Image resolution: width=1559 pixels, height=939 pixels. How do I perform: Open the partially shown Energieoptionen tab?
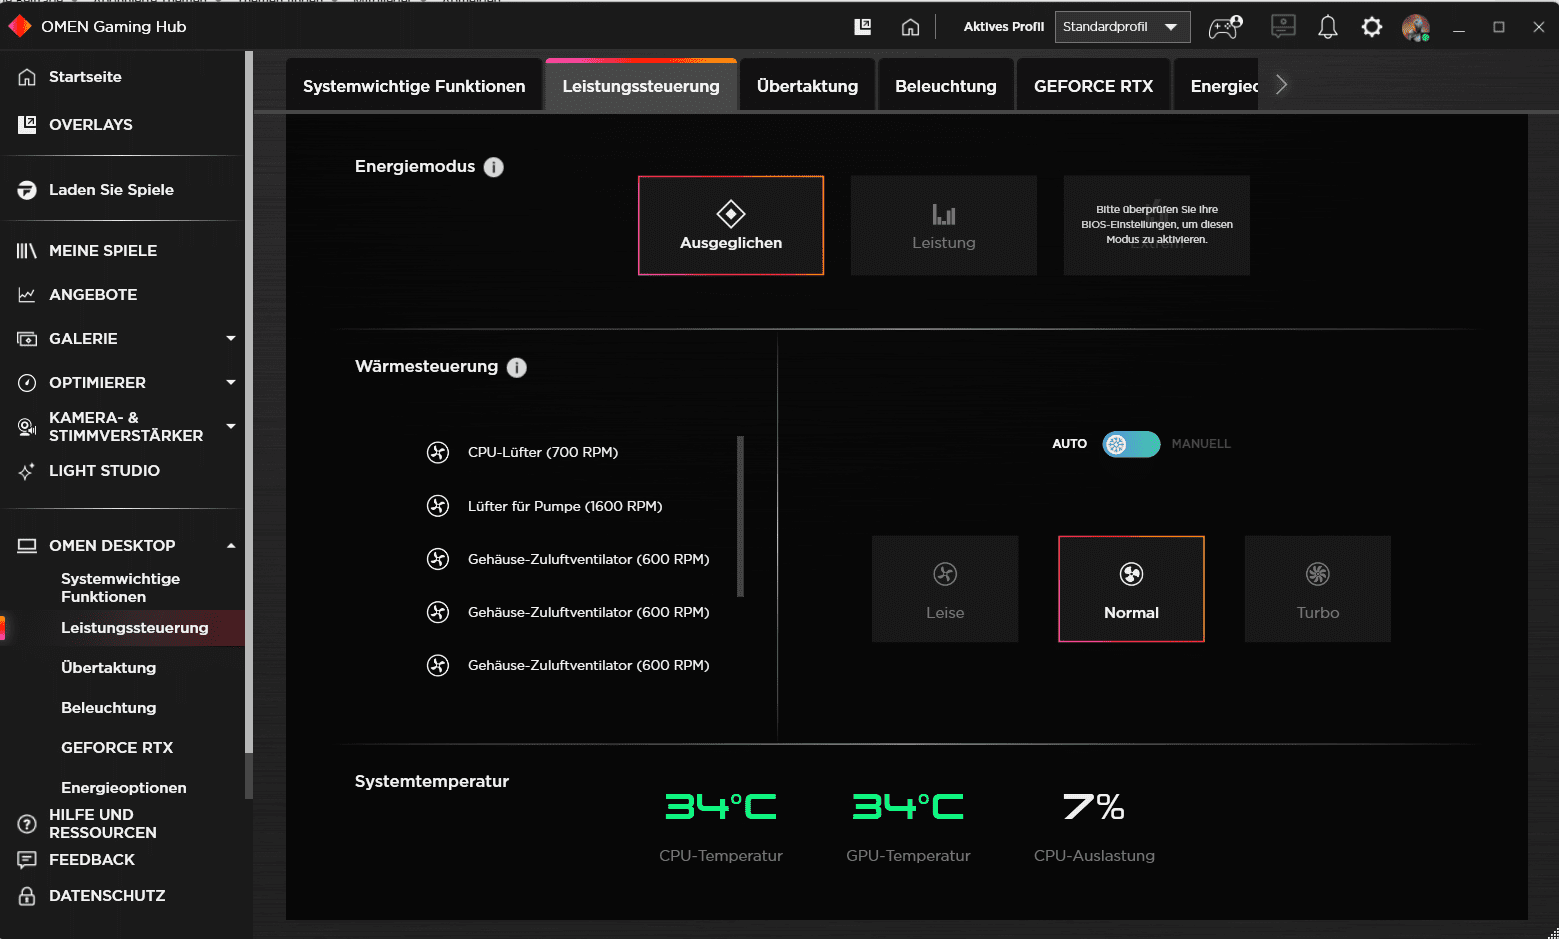[x=1216, y=86]
